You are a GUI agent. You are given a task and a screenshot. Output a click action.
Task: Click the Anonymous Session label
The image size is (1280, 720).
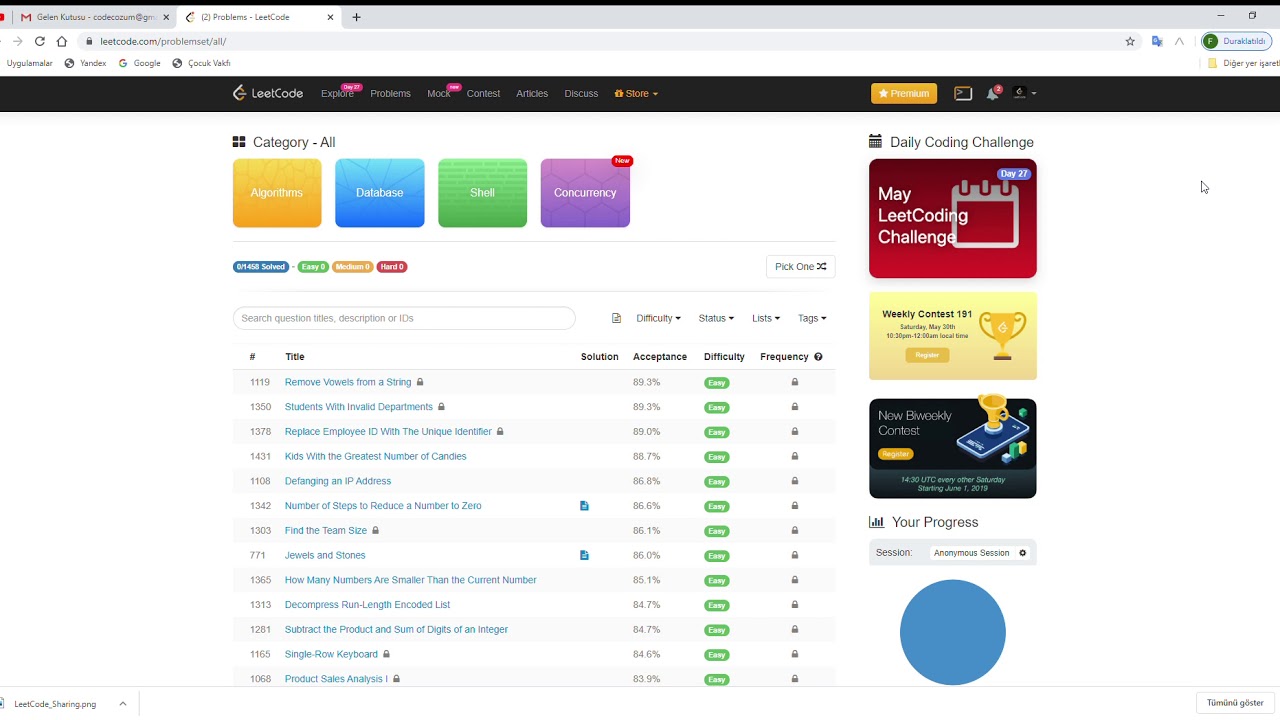click(x=971, y=553)
